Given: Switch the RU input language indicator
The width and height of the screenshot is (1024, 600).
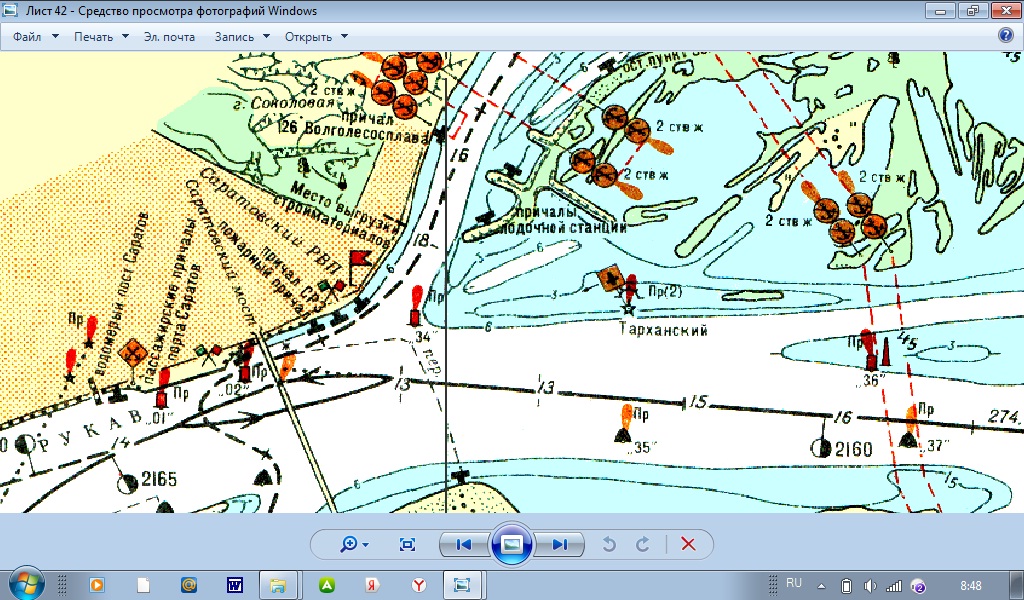Looking at the screenshot, I should point(794,583).
